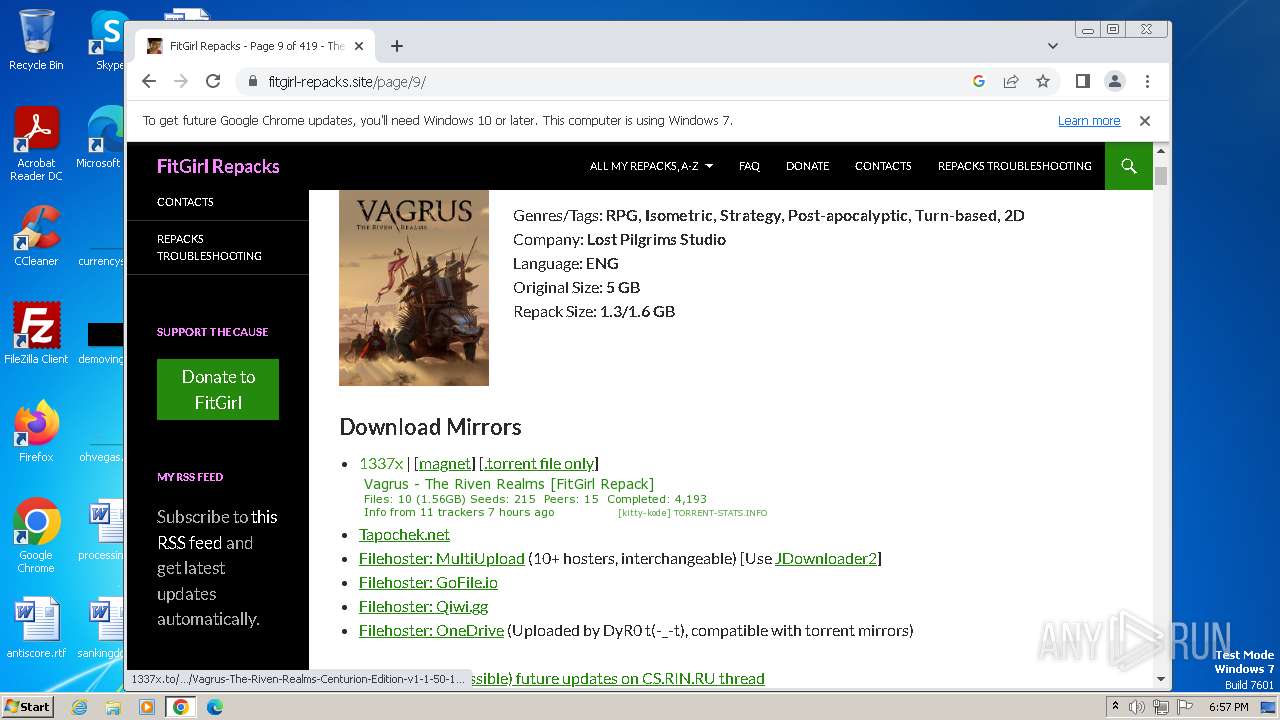Screen dimensions: 1280x720
Task: Open the Learn more link
Action: (x=1089, y=121)
